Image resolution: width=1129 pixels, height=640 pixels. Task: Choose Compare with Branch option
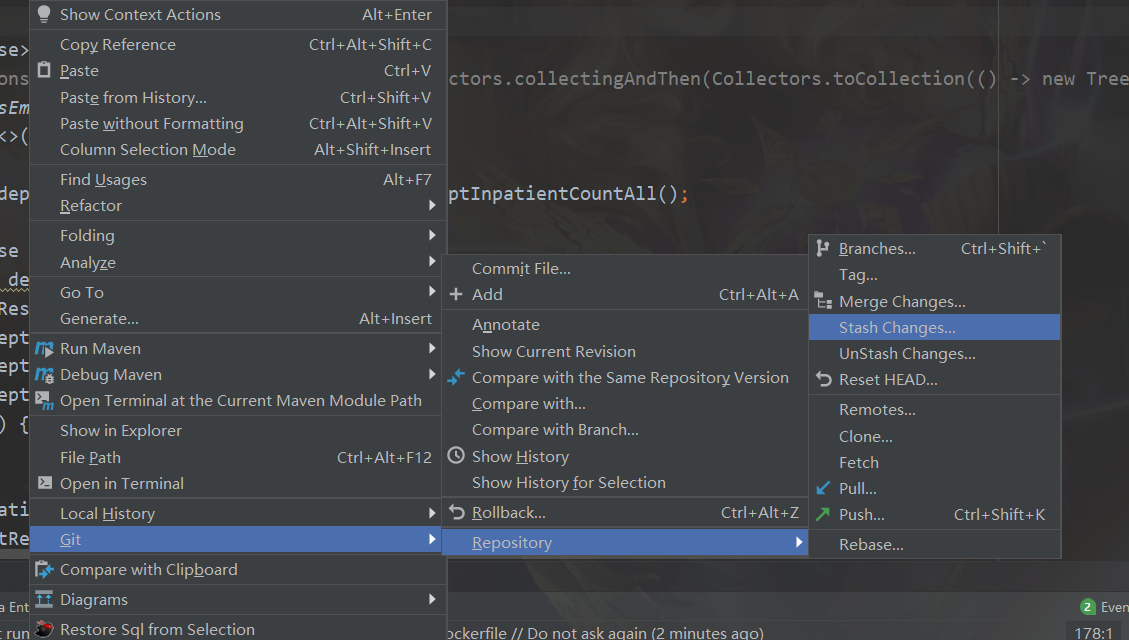pos(555,430)
